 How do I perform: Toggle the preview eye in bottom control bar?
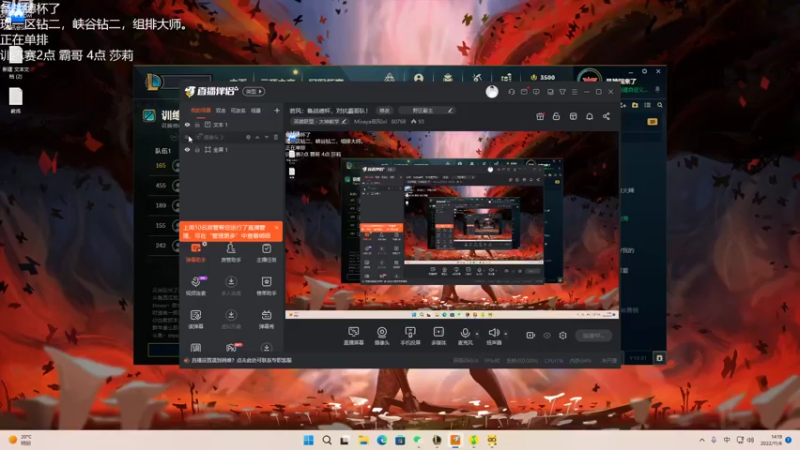coord(547,335)
